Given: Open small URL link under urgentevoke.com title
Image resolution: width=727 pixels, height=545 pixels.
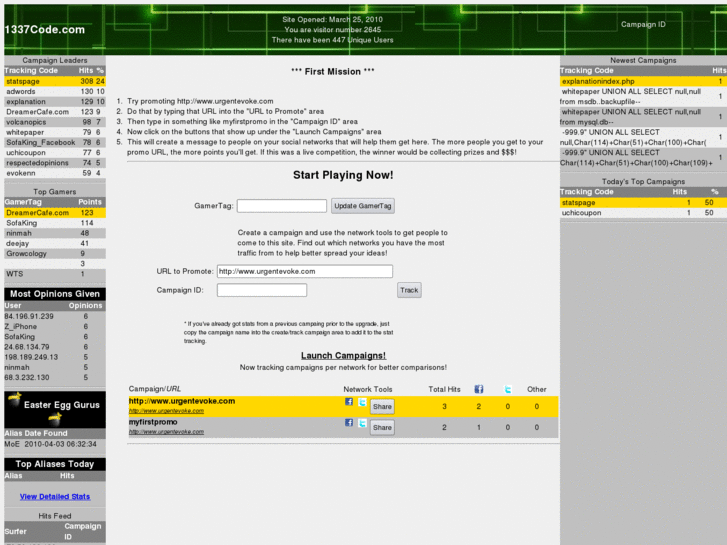Looking at the screenshot, I should (x=166, y=411).
